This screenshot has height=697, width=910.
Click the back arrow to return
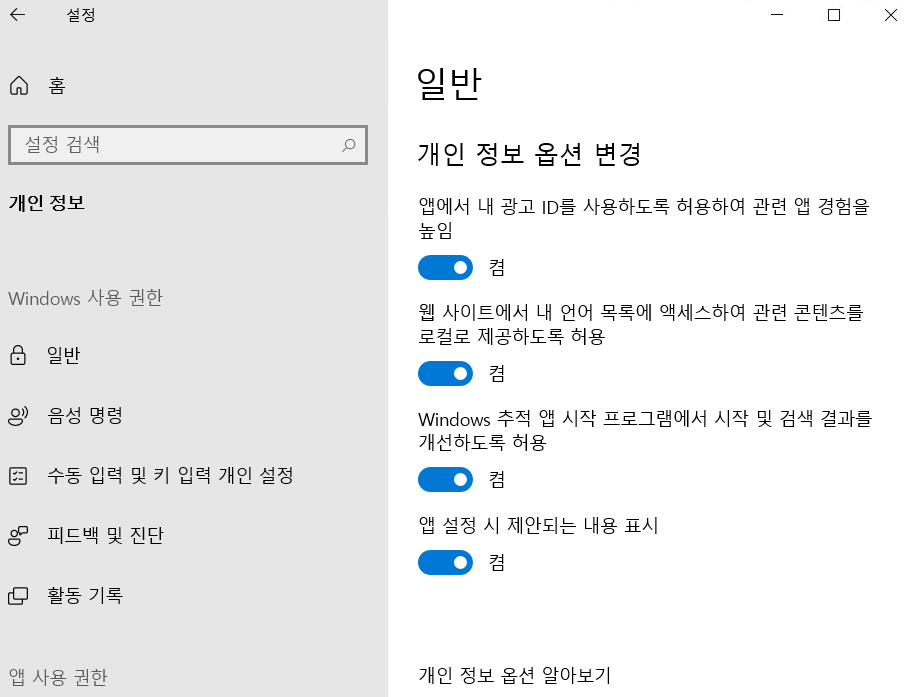pos(18,15)
